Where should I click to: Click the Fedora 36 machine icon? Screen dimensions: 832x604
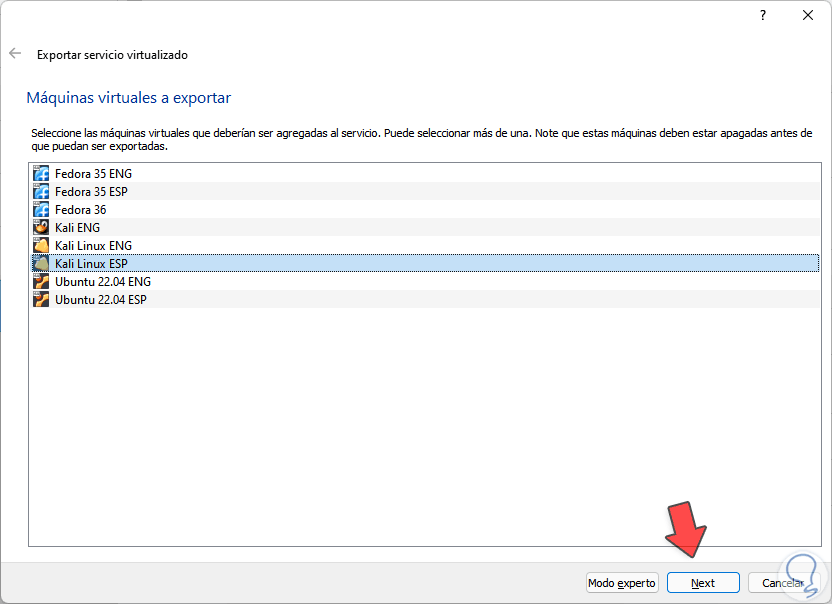[41, 210]
